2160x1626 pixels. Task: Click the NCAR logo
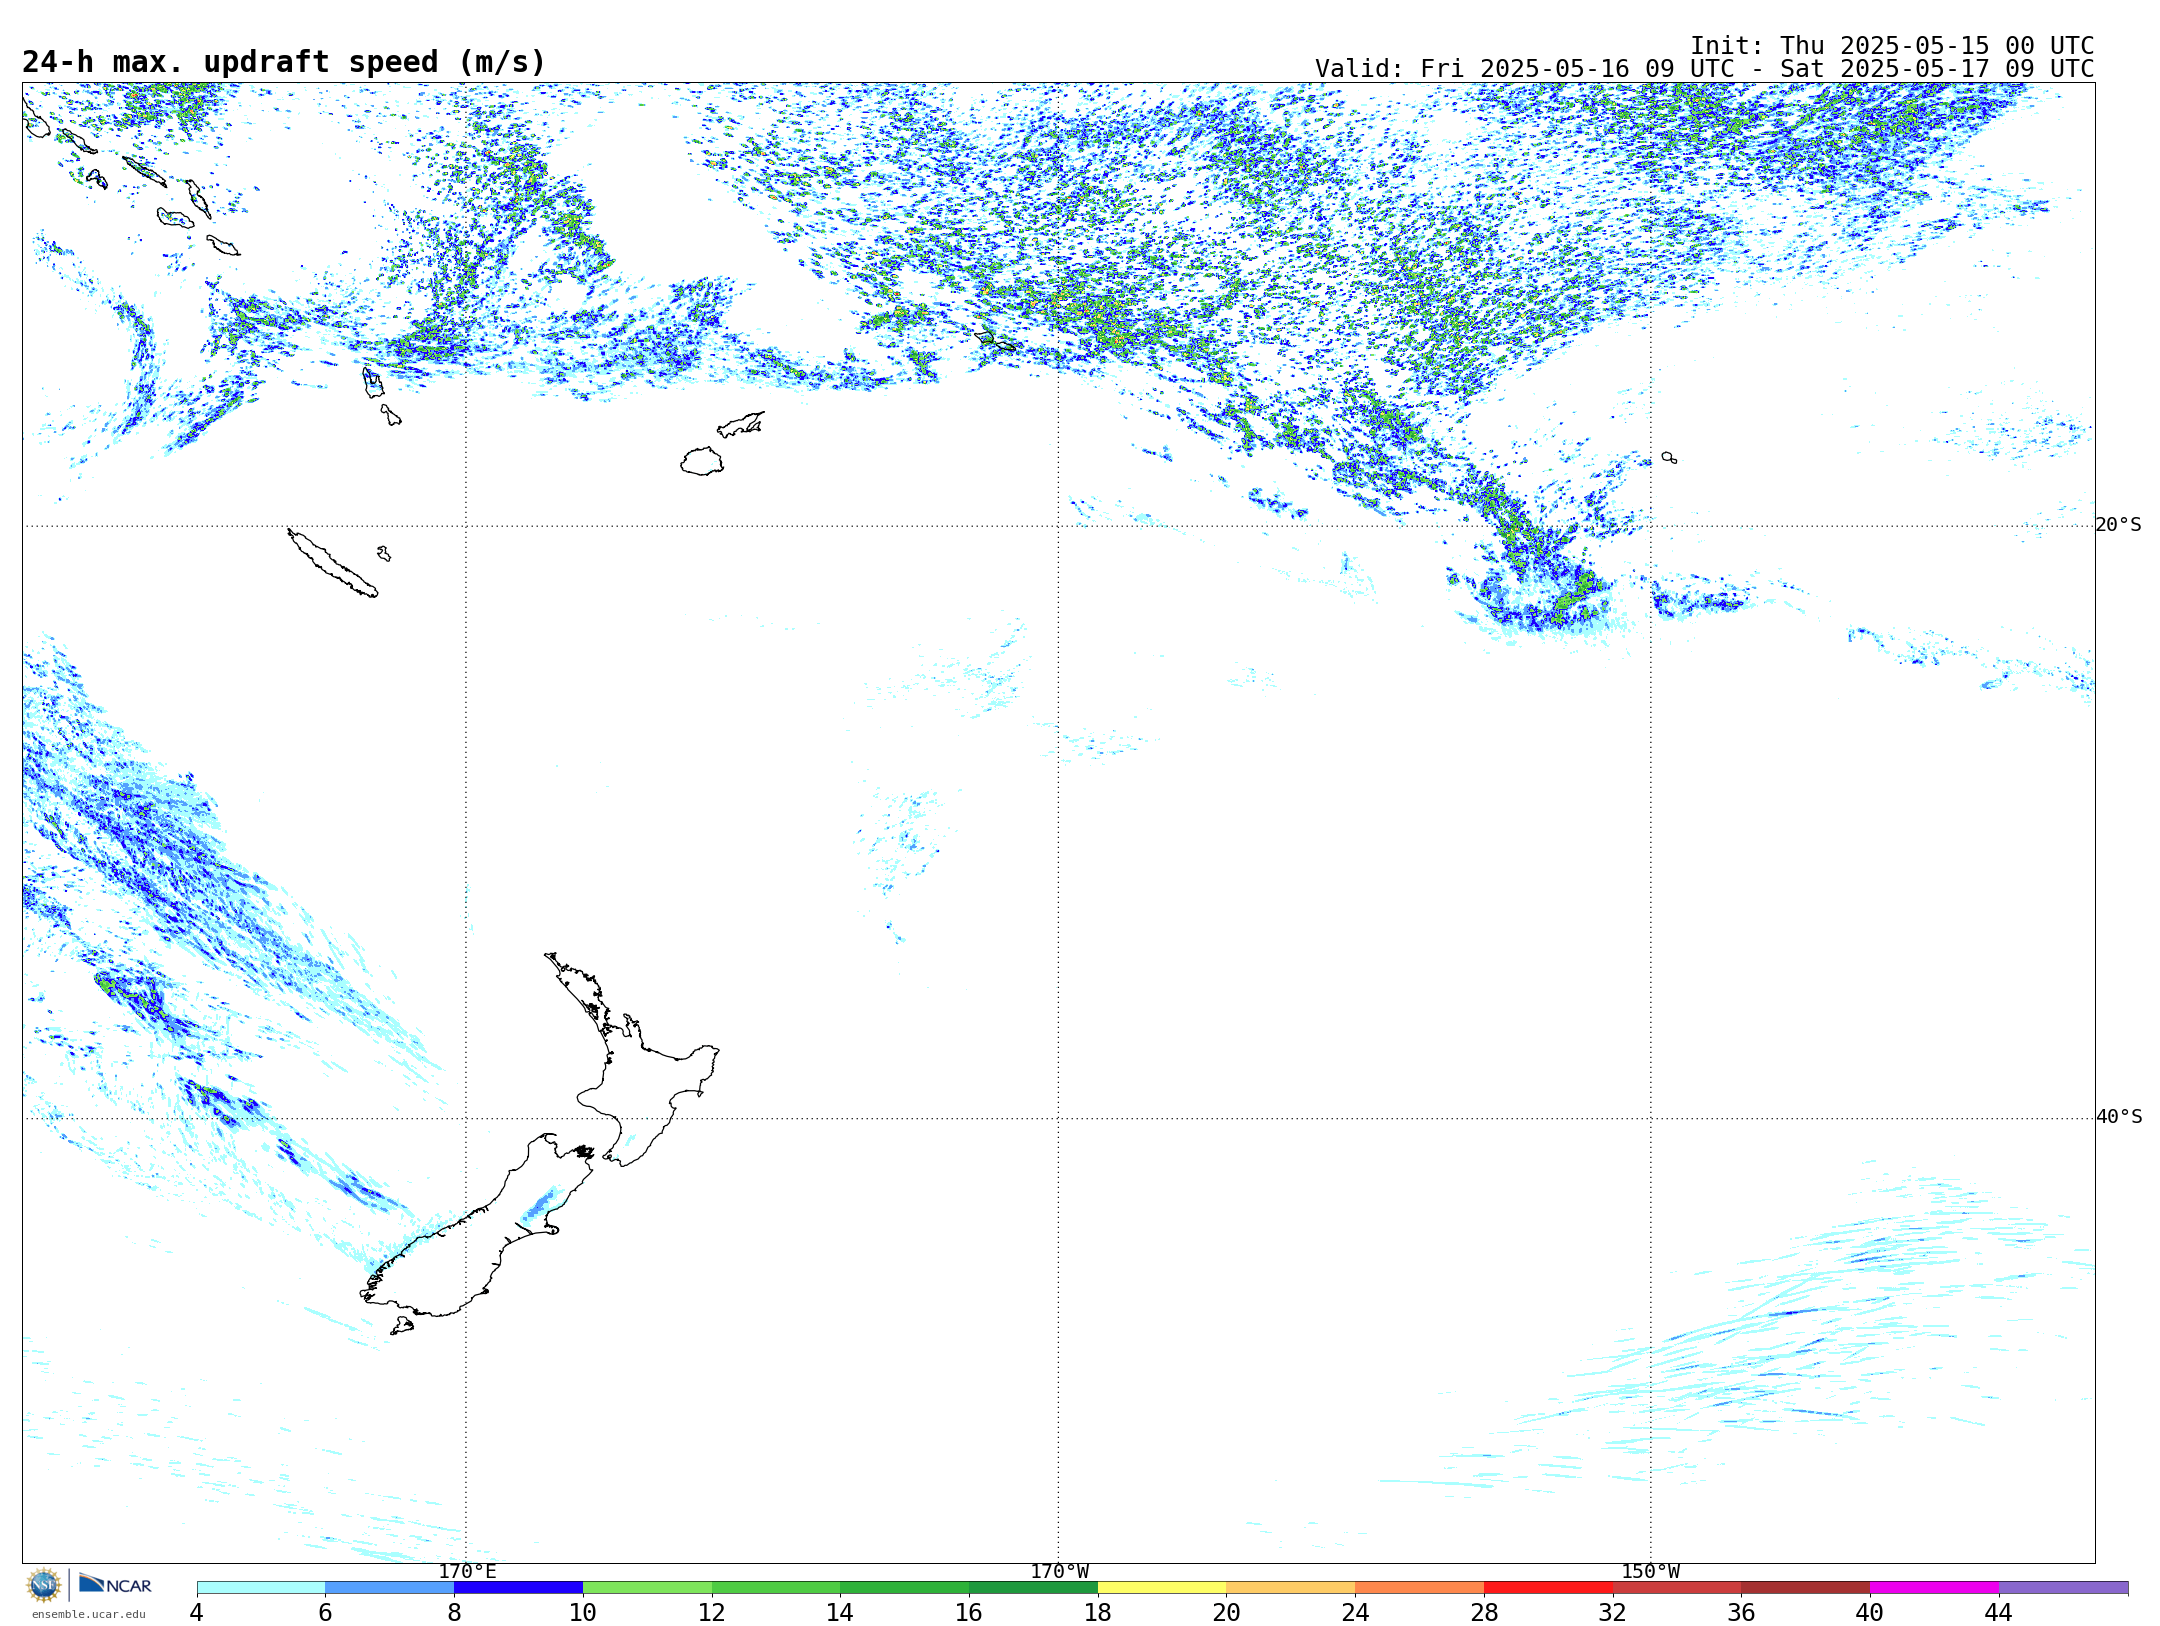(x=115, y=1584)
